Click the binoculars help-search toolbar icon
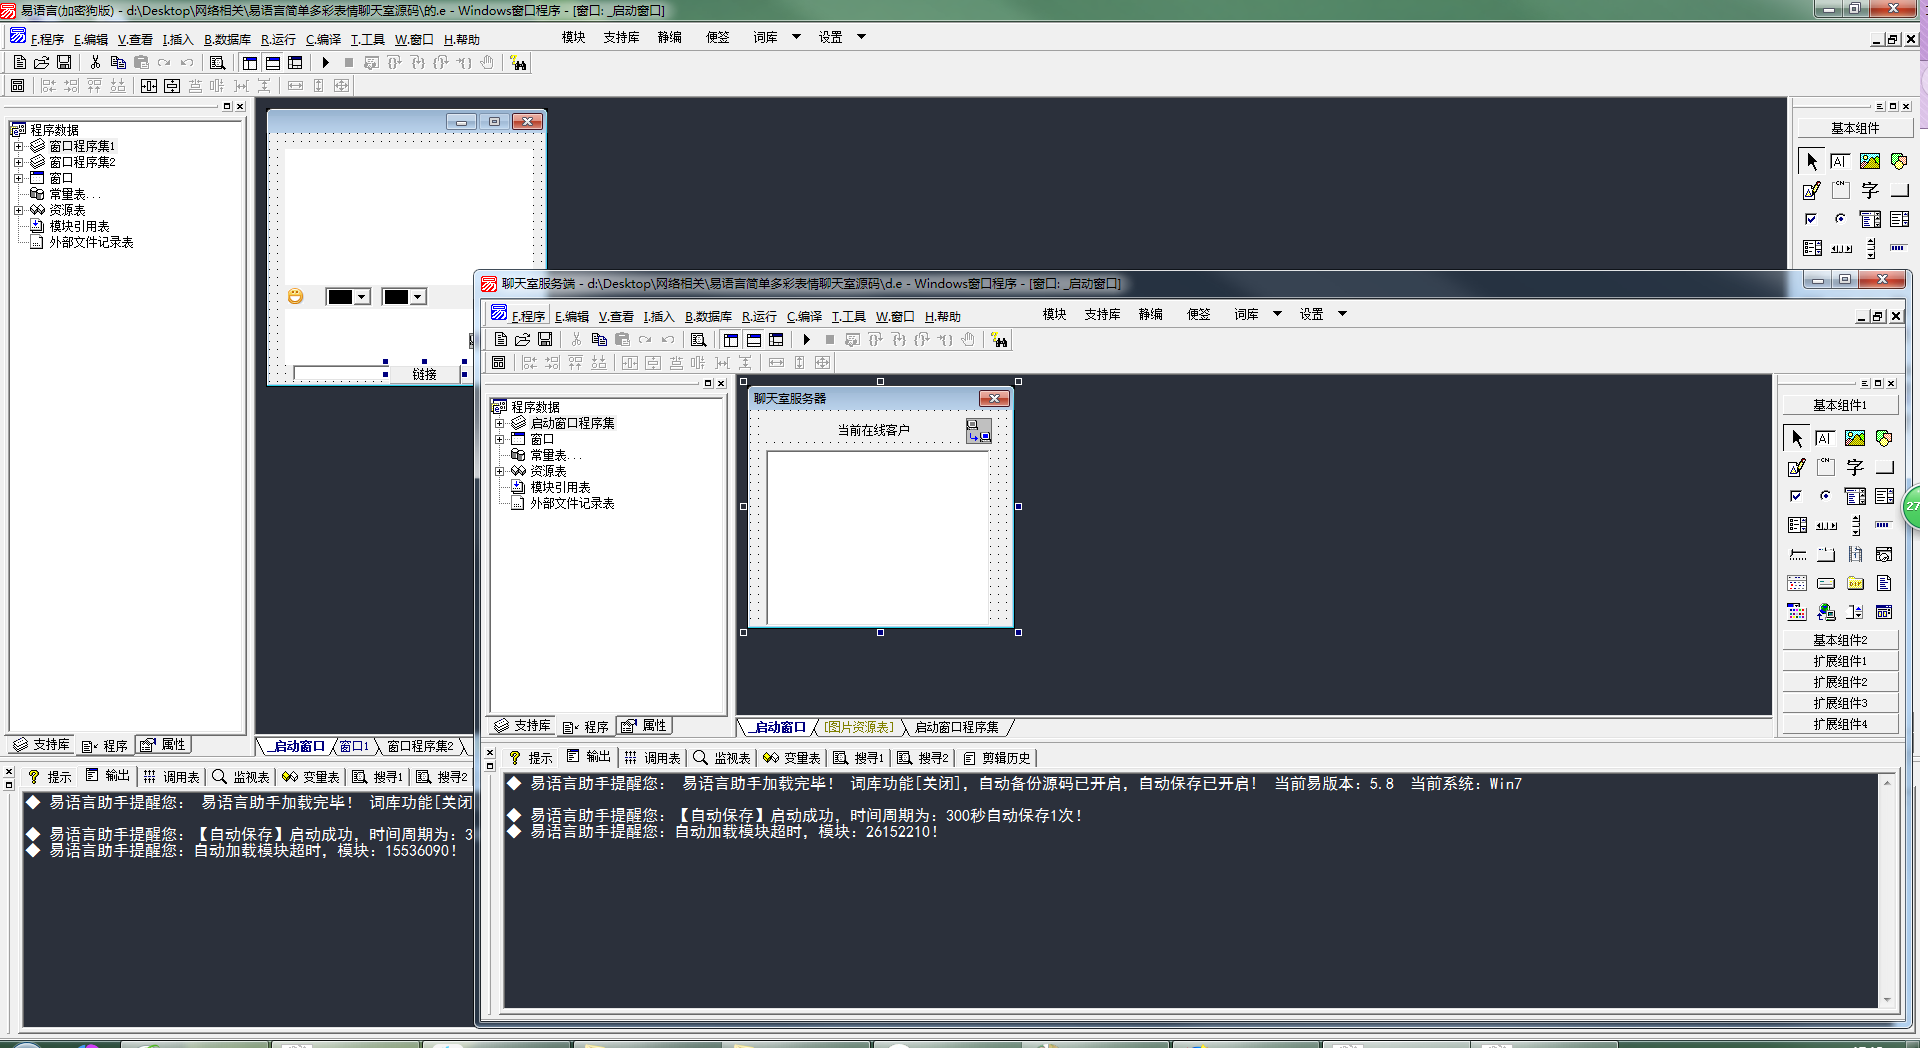Viewport: 1928px width, 1048px height. click(x=999, y=340)
